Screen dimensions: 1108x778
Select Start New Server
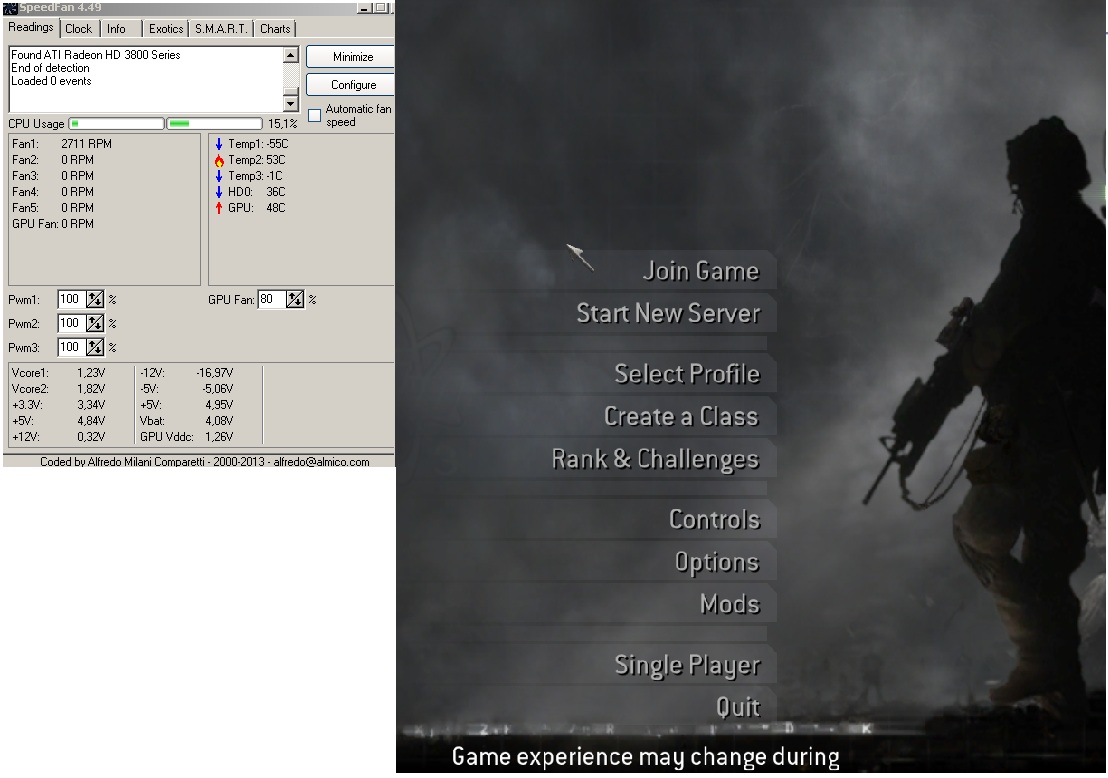tap(668, 313)
